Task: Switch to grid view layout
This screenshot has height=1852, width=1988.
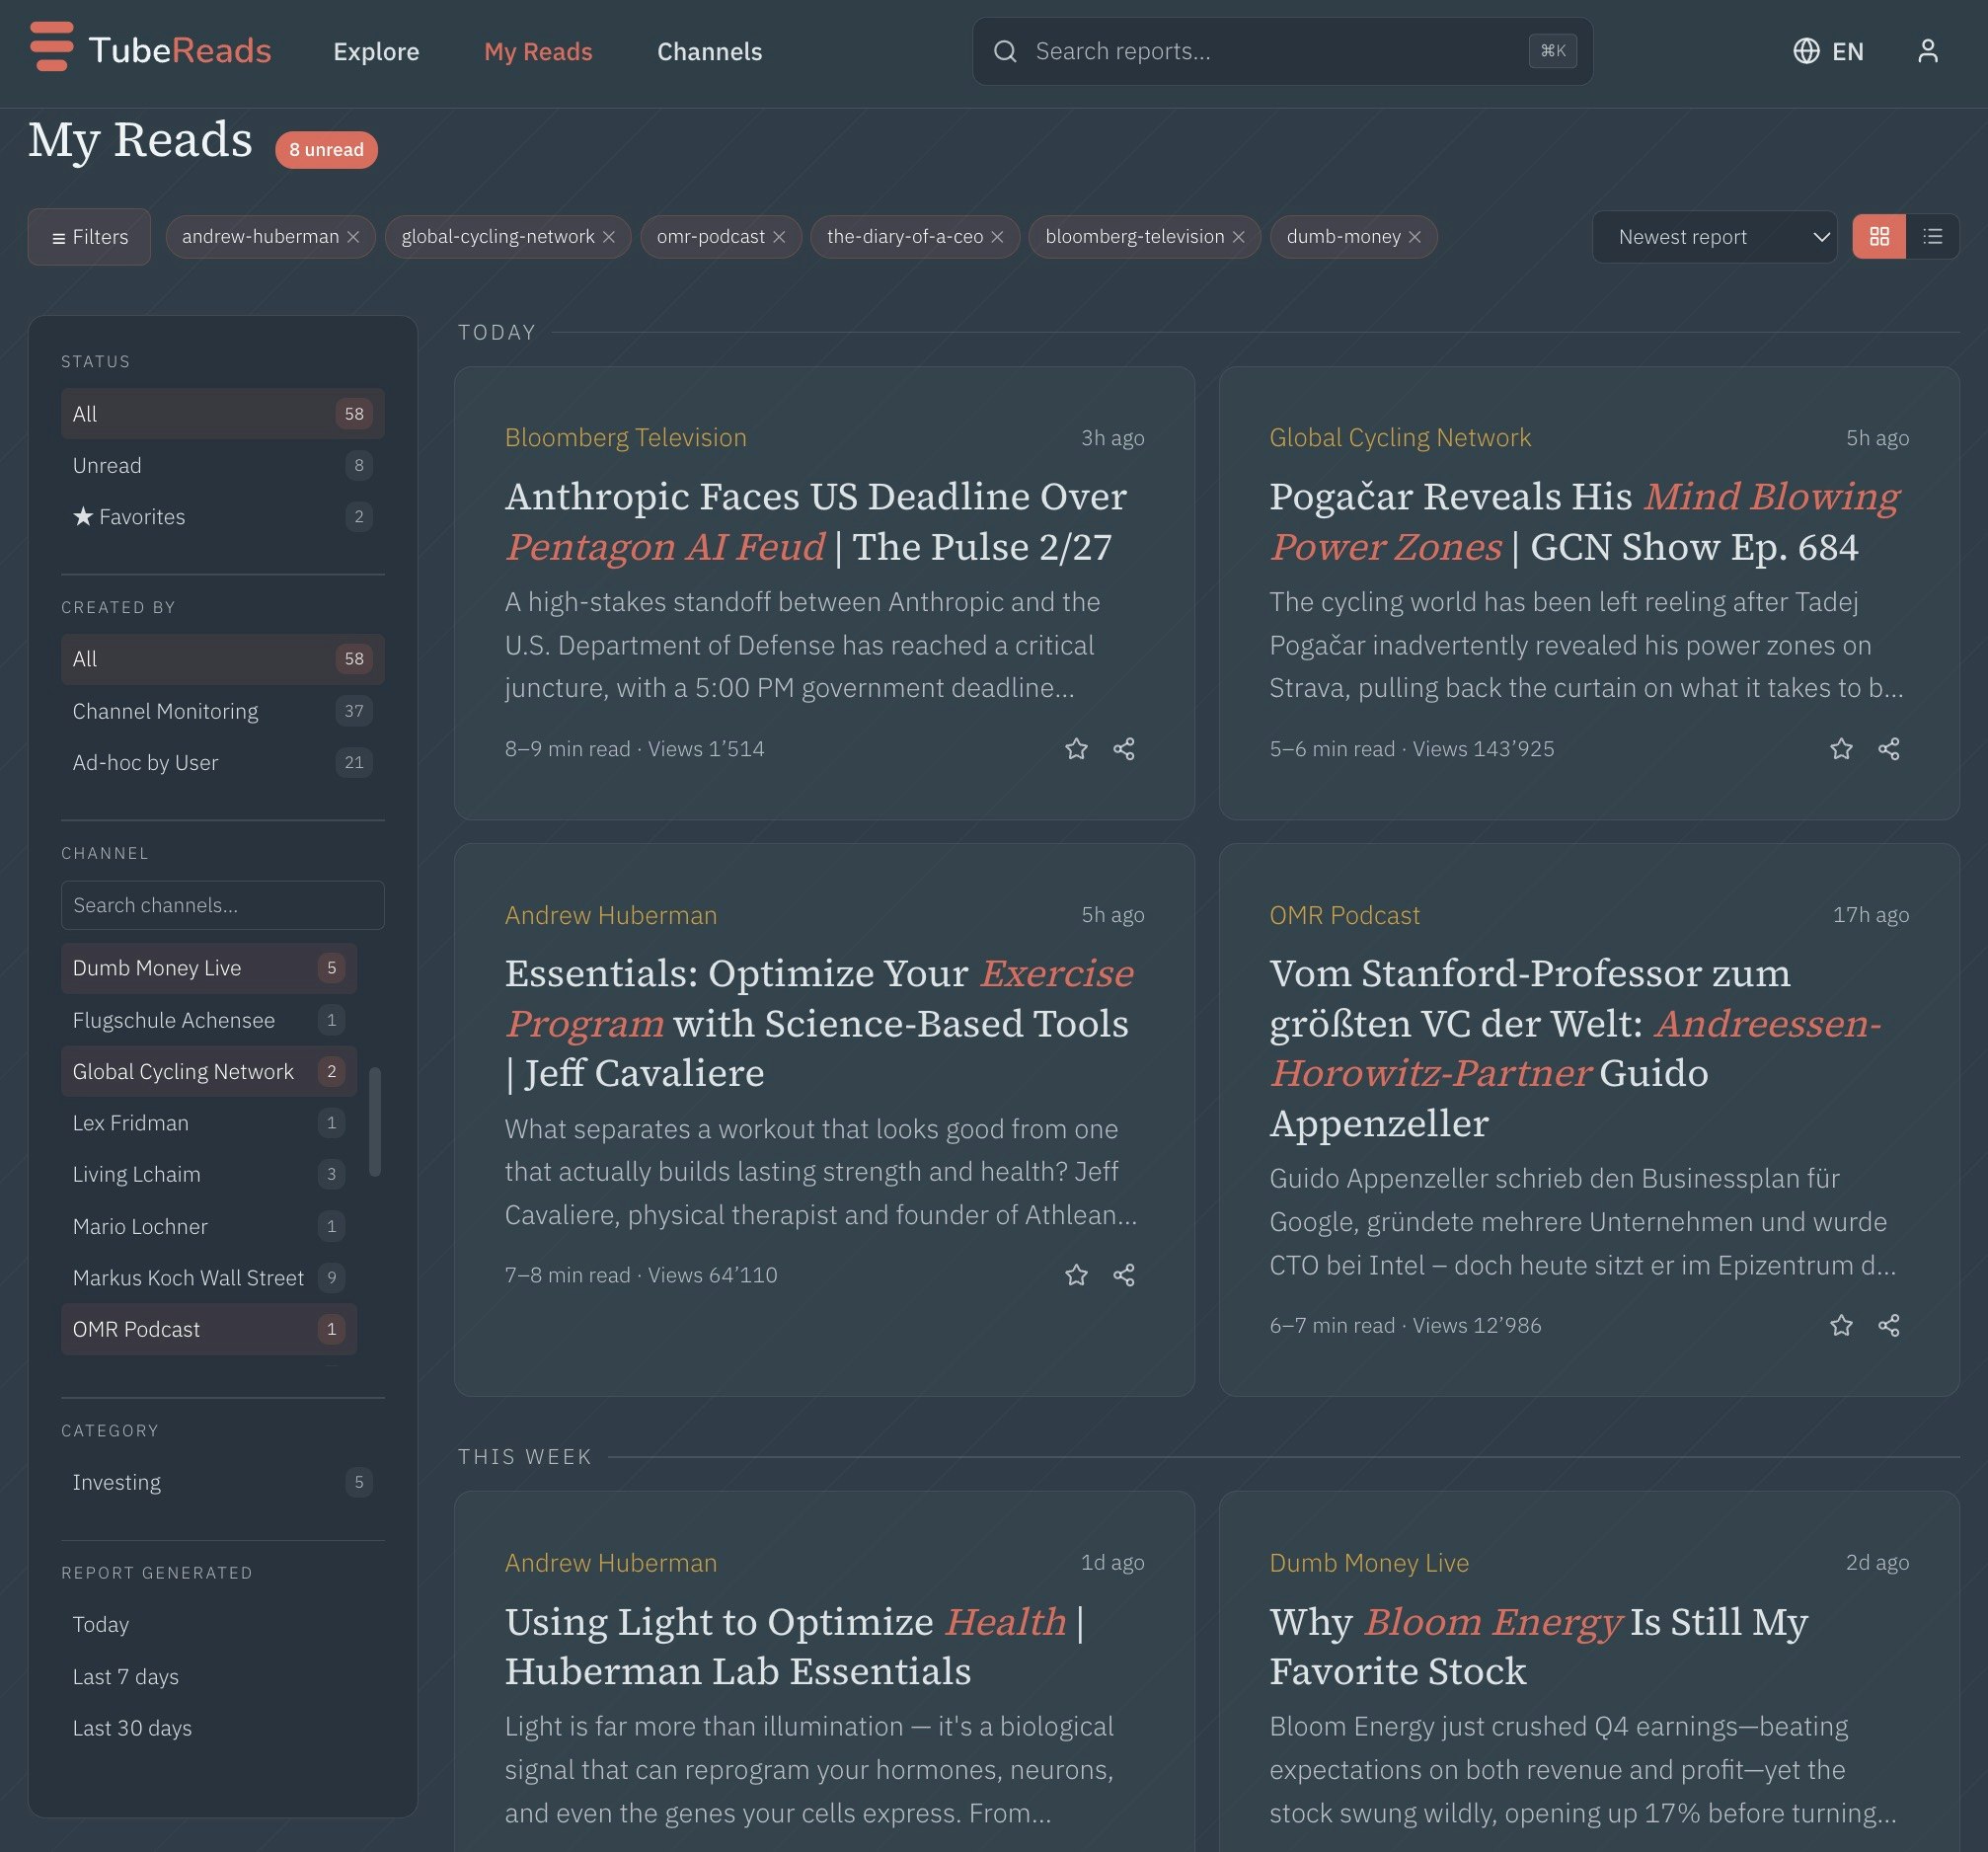Action: click(x=1881, y=237)
